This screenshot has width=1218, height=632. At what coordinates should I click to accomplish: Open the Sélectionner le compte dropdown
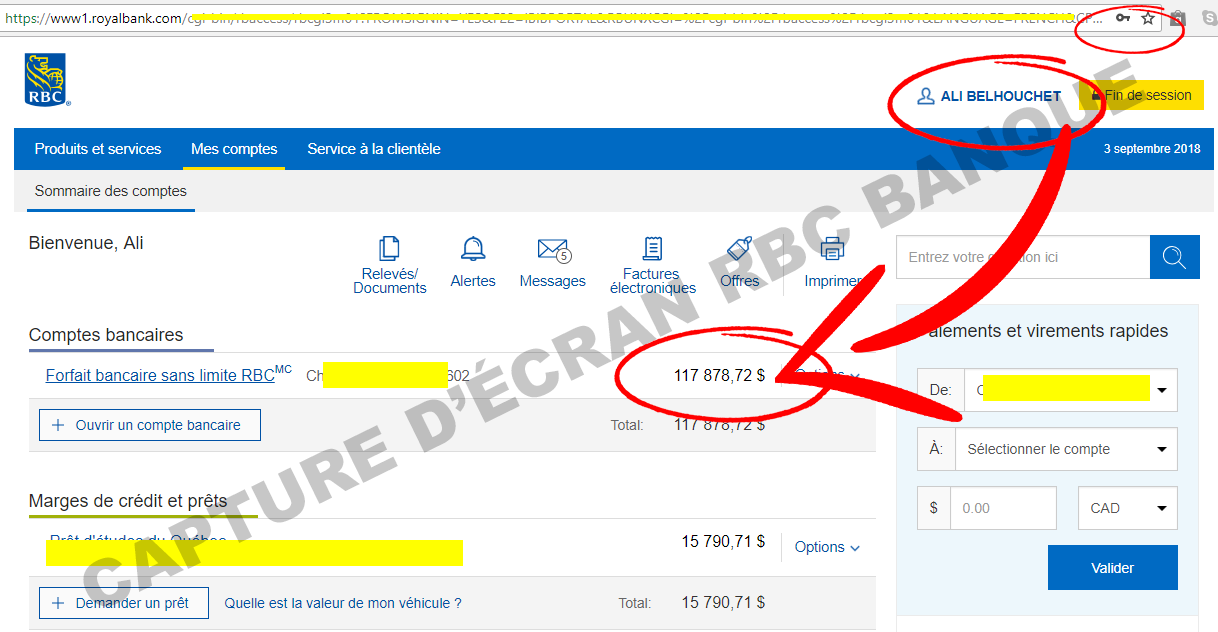[1066, 449]
